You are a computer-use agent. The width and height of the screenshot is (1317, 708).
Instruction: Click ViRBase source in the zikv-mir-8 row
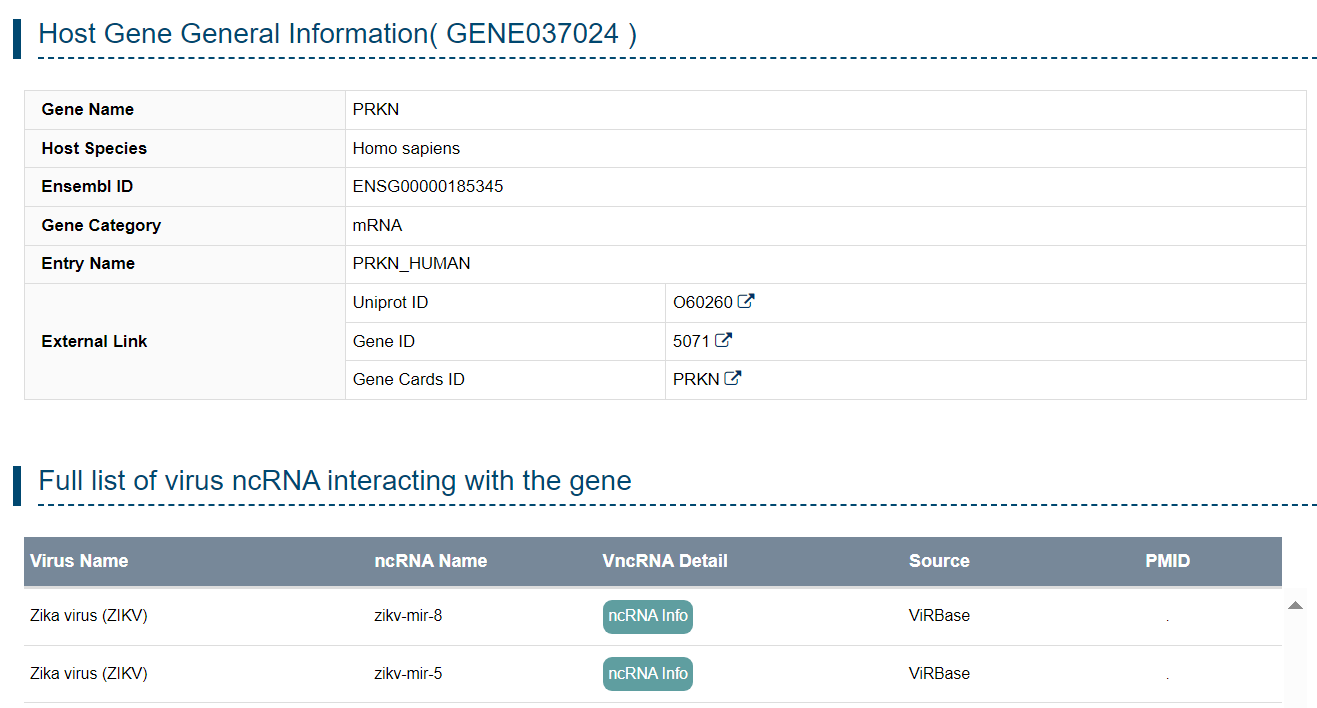coord(938,616)
